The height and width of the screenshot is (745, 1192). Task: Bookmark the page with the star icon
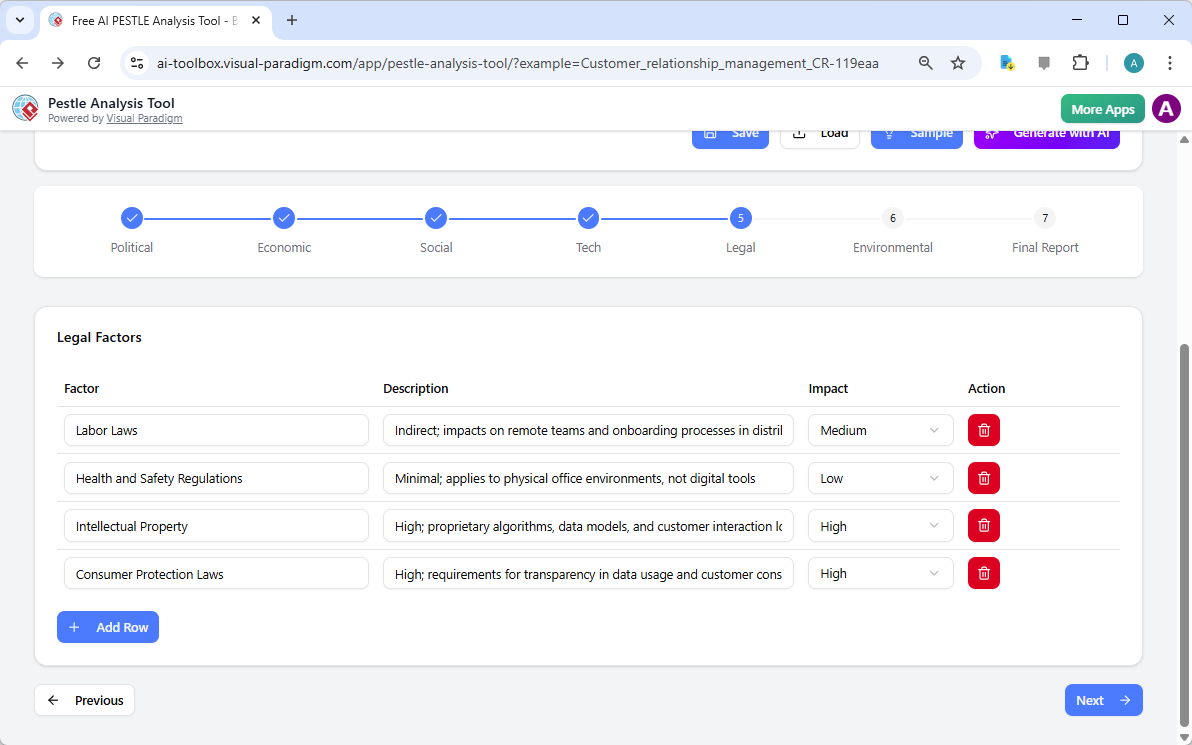(958, 62)
